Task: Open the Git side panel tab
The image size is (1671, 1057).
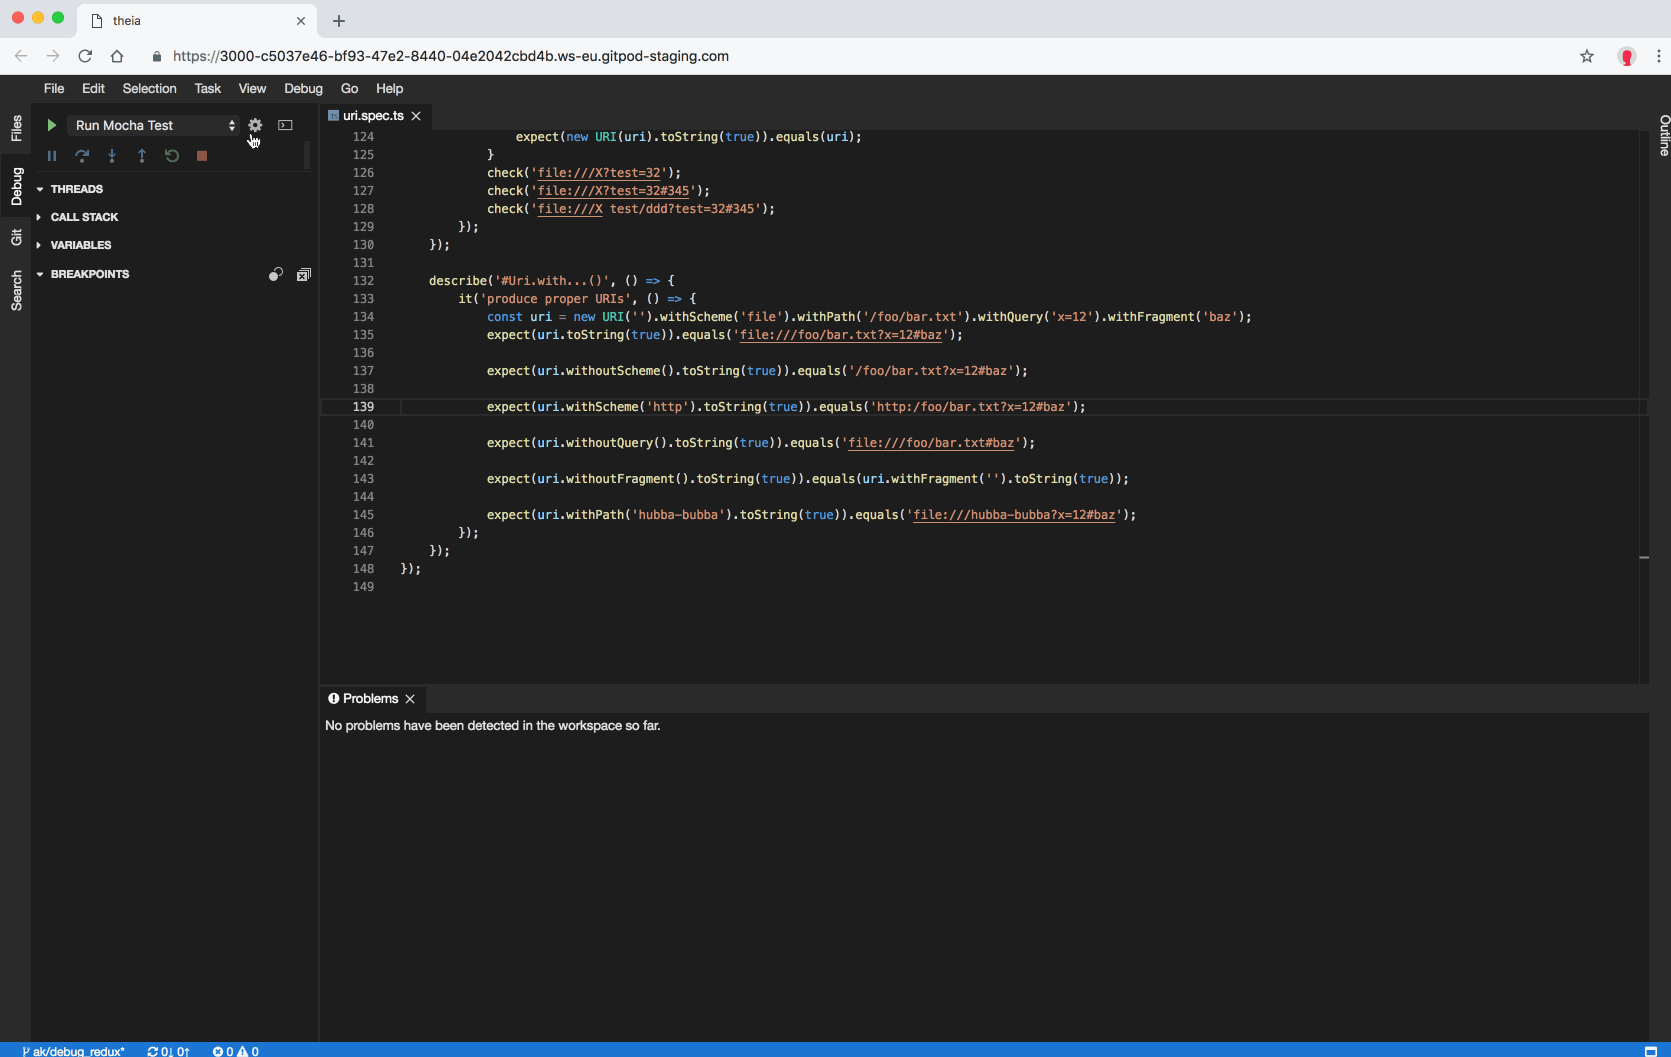Action: (16, 237)
